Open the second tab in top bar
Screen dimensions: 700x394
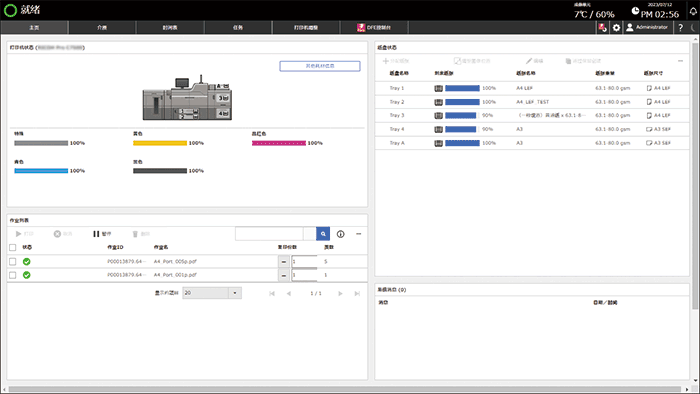point(102,28)
